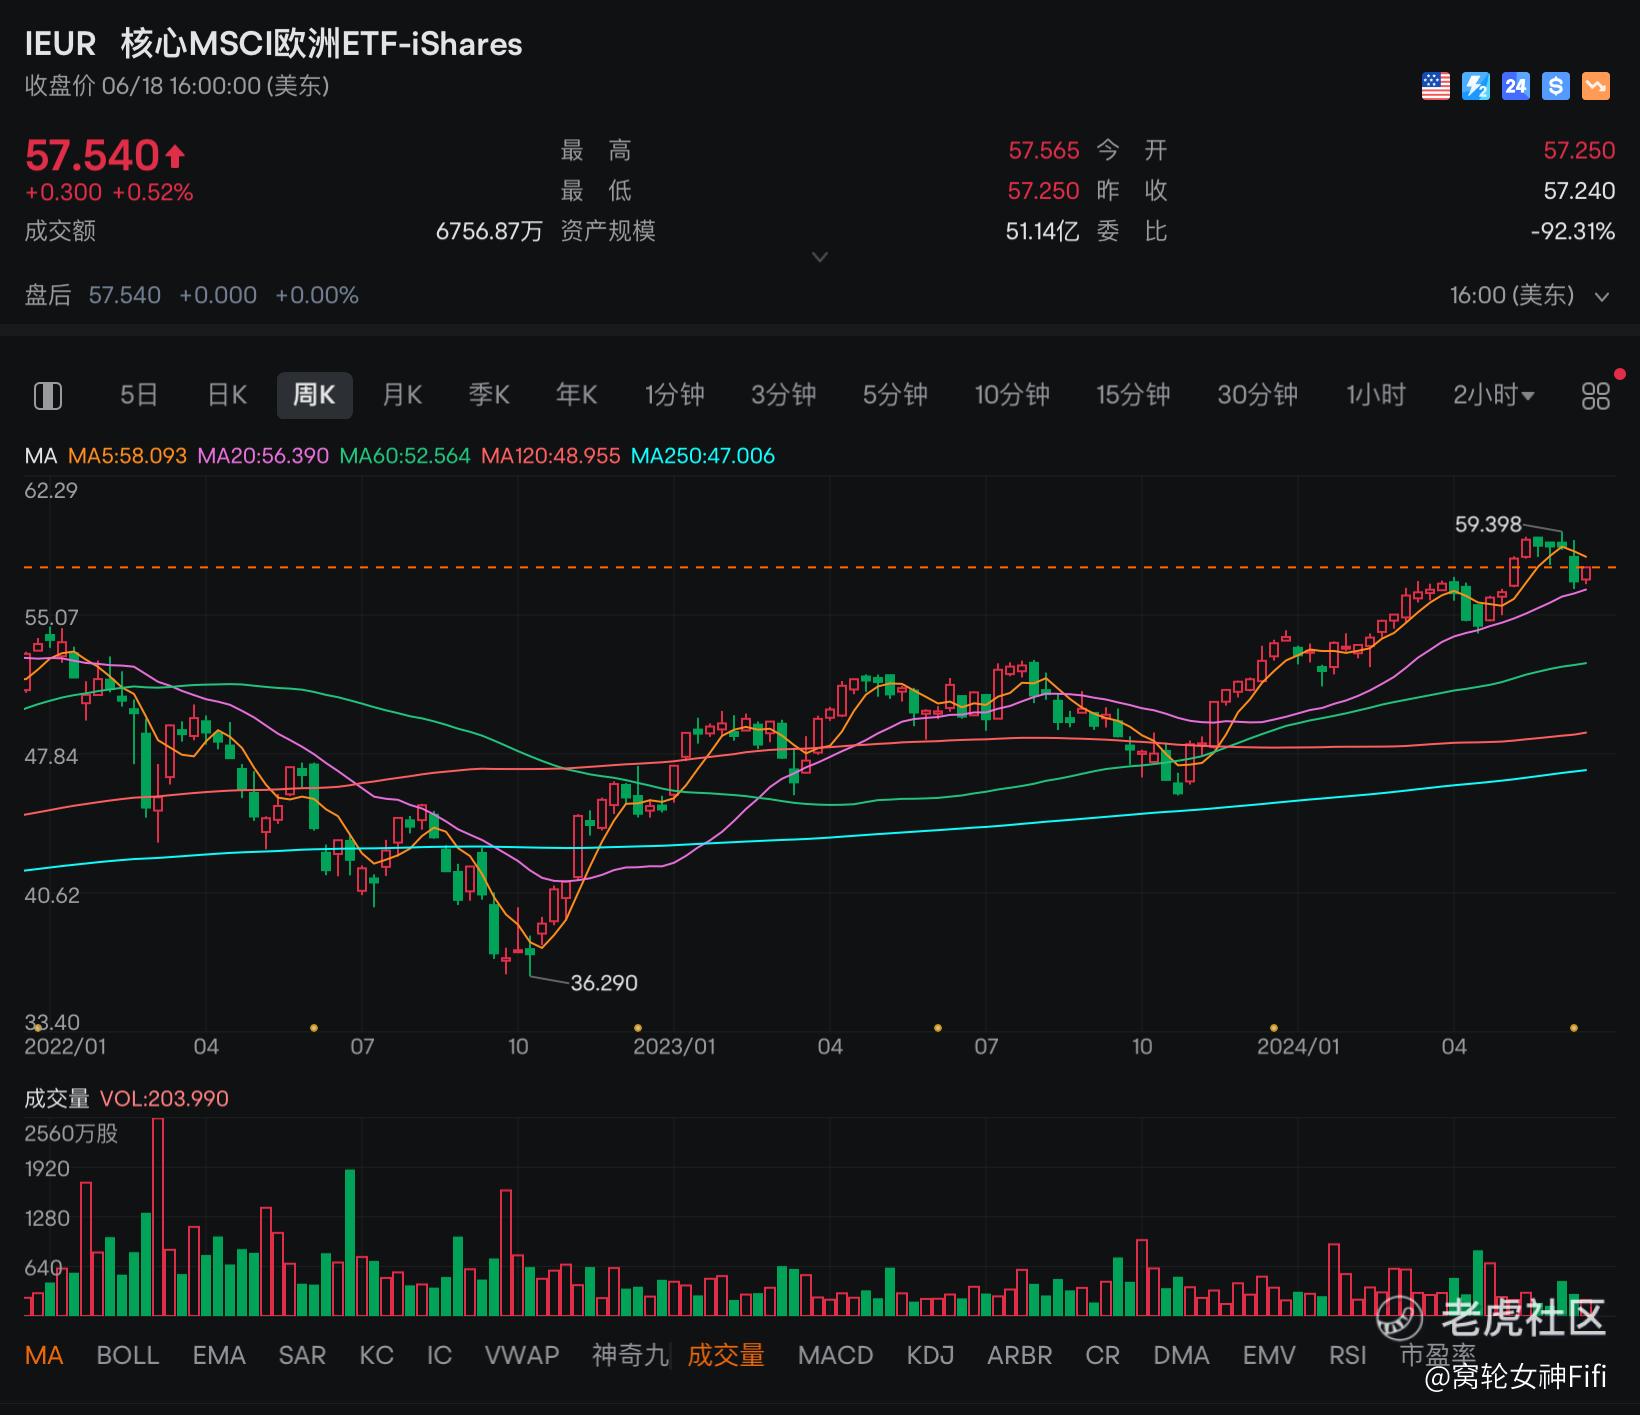This screenshot has height=1415, width=1640.
Task: Click the US flag market icon
Action: click(x=1435, y=86)
